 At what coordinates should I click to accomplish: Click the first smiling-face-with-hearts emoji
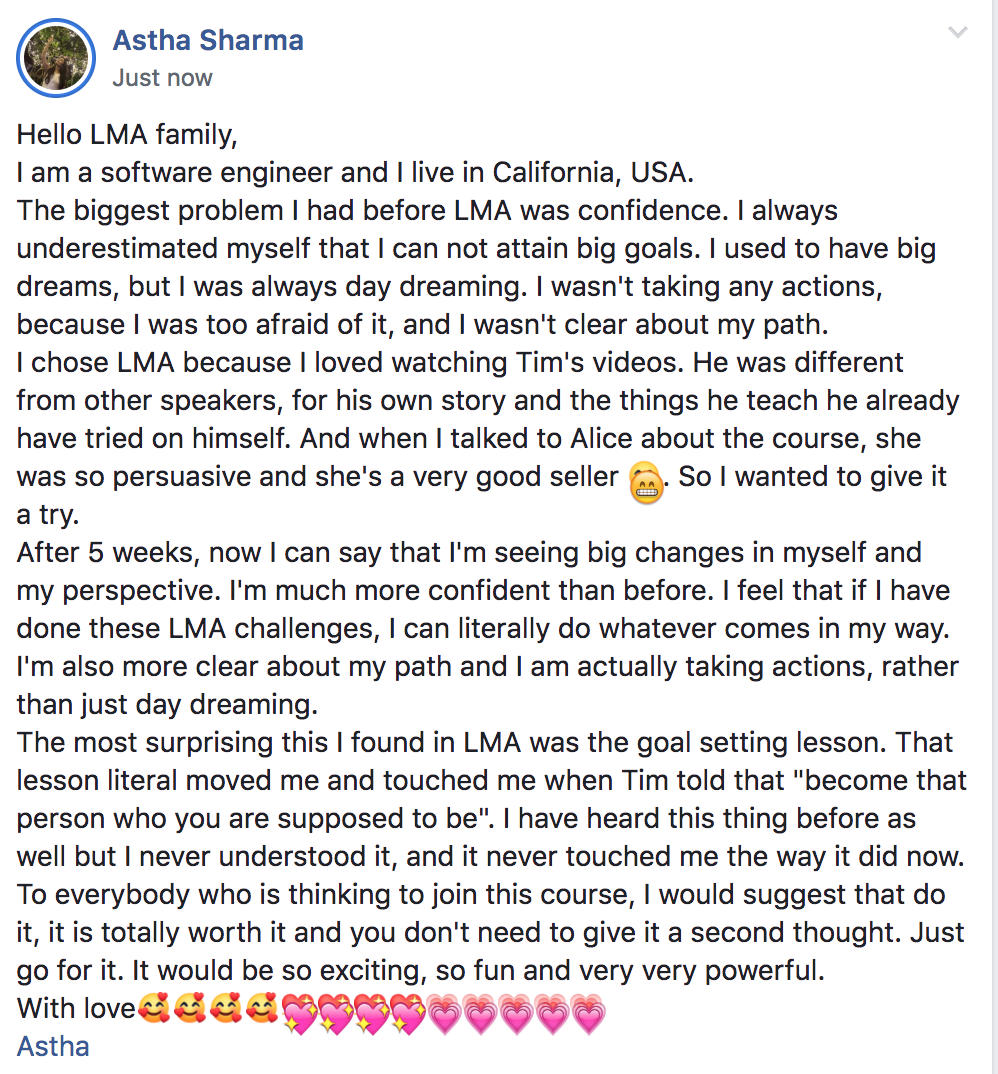(153, 1010)
